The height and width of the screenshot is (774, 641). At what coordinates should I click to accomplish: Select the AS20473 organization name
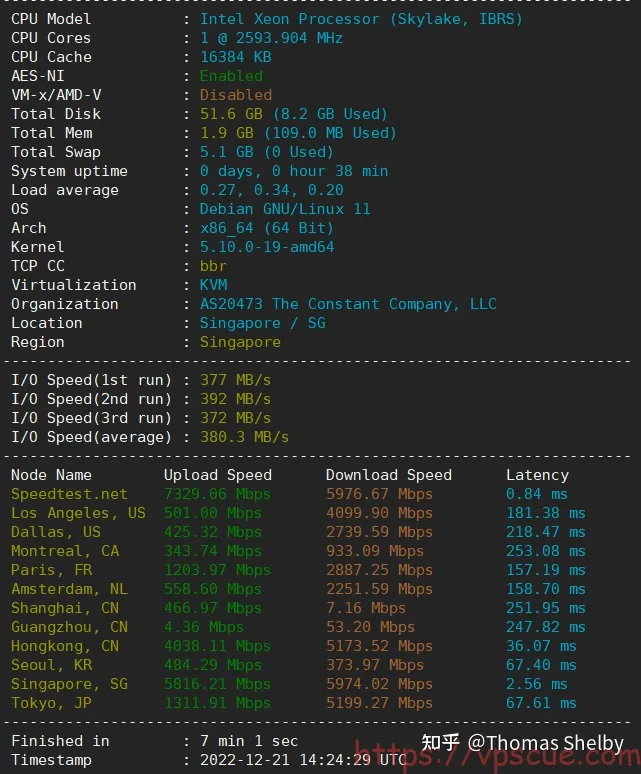348,304
